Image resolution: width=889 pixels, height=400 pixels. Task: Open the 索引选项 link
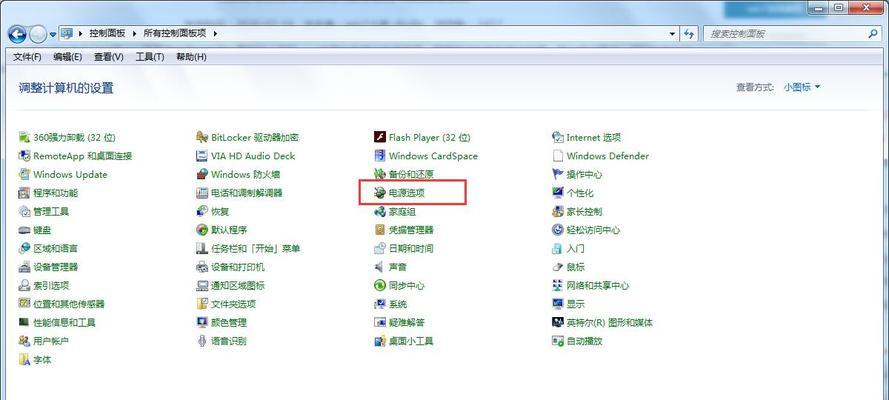[x=51, y=286]
